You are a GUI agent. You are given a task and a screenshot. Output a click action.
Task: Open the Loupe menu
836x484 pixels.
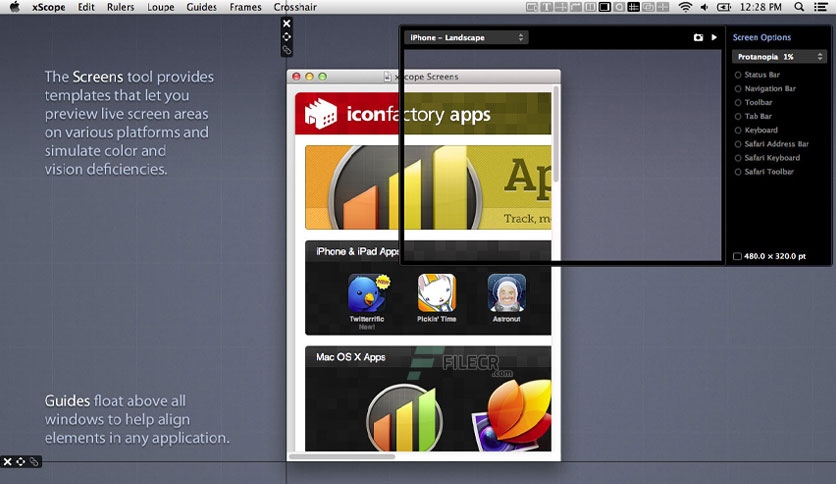pos(160,7)
